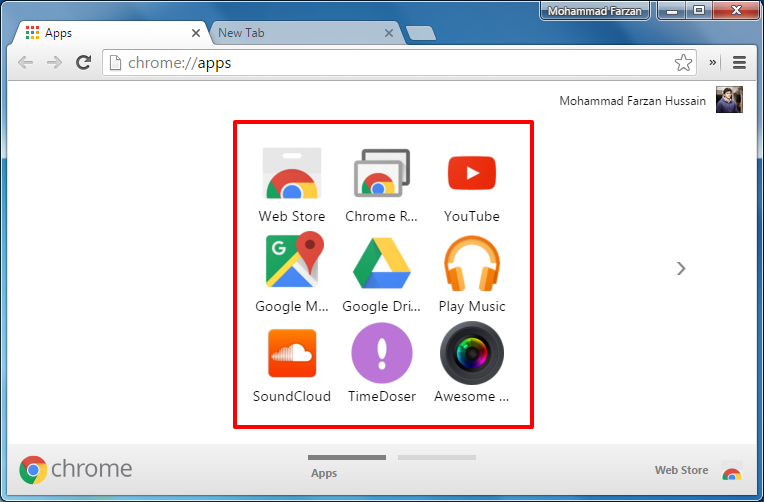Close the Apps tab
Viewport: 764px width, 502px height.
195,33
